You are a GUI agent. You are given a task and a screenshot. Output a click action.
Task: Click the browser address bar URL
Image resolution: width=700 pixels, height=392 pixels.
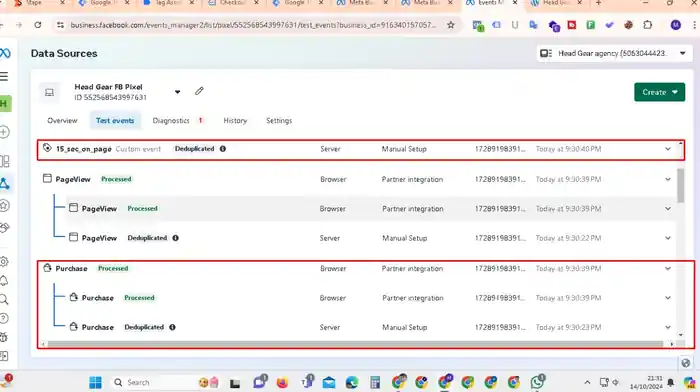[253, 25]
